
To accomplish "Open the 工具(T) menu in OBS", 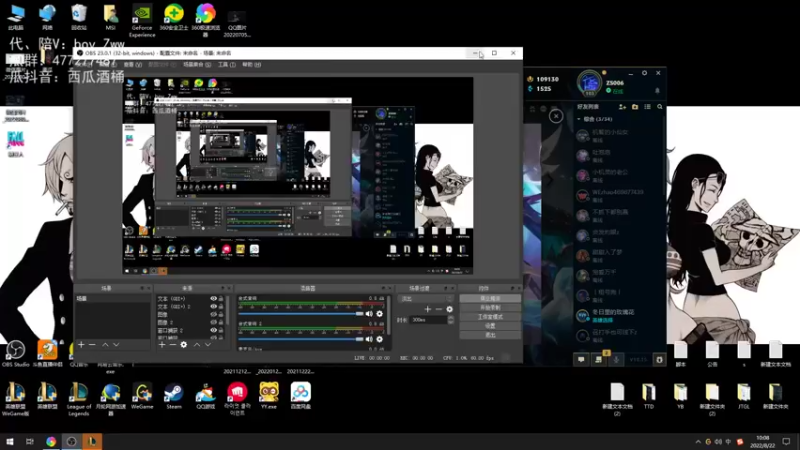I will [227, 65].
